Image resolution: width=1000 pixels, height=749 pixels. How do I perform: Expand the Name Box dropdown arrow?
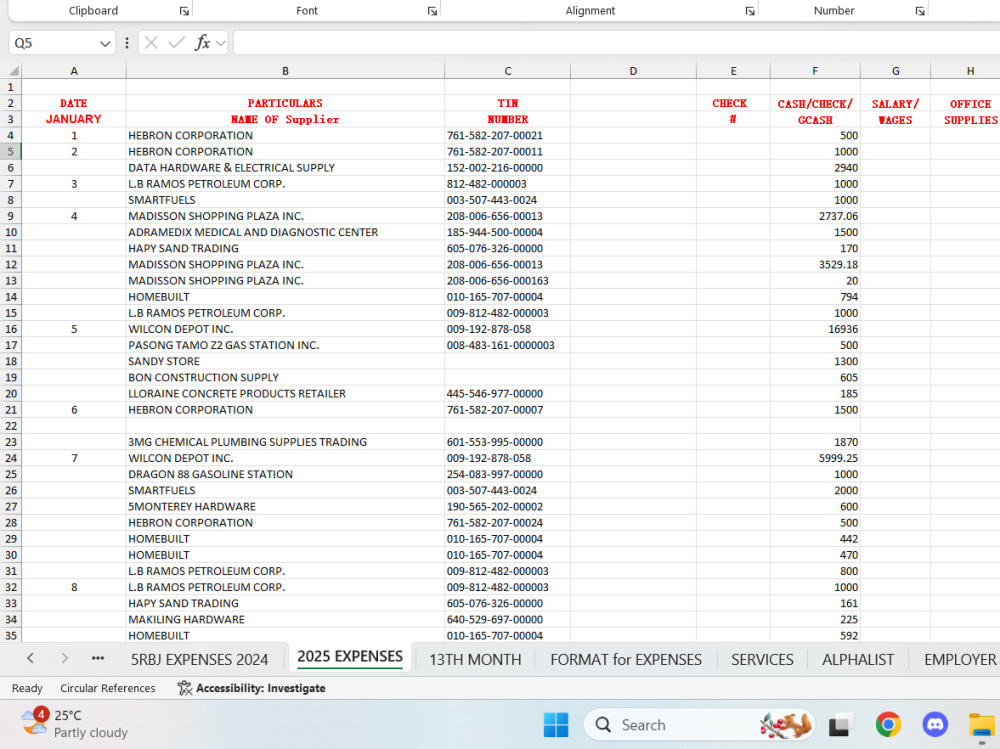coord(105,43)
